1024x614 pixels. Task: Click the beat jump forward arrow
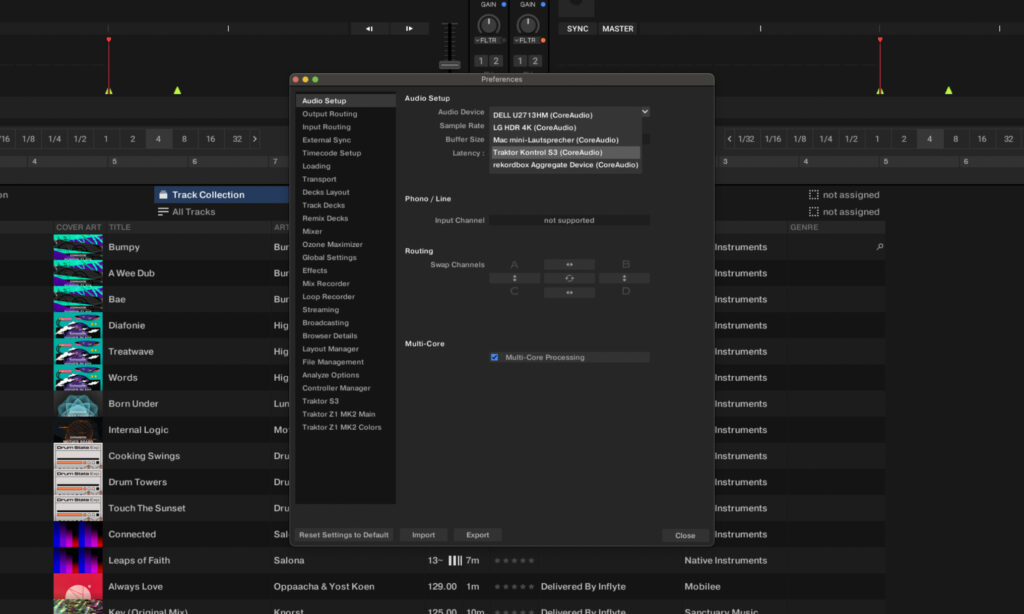click(x=409, y=28)
